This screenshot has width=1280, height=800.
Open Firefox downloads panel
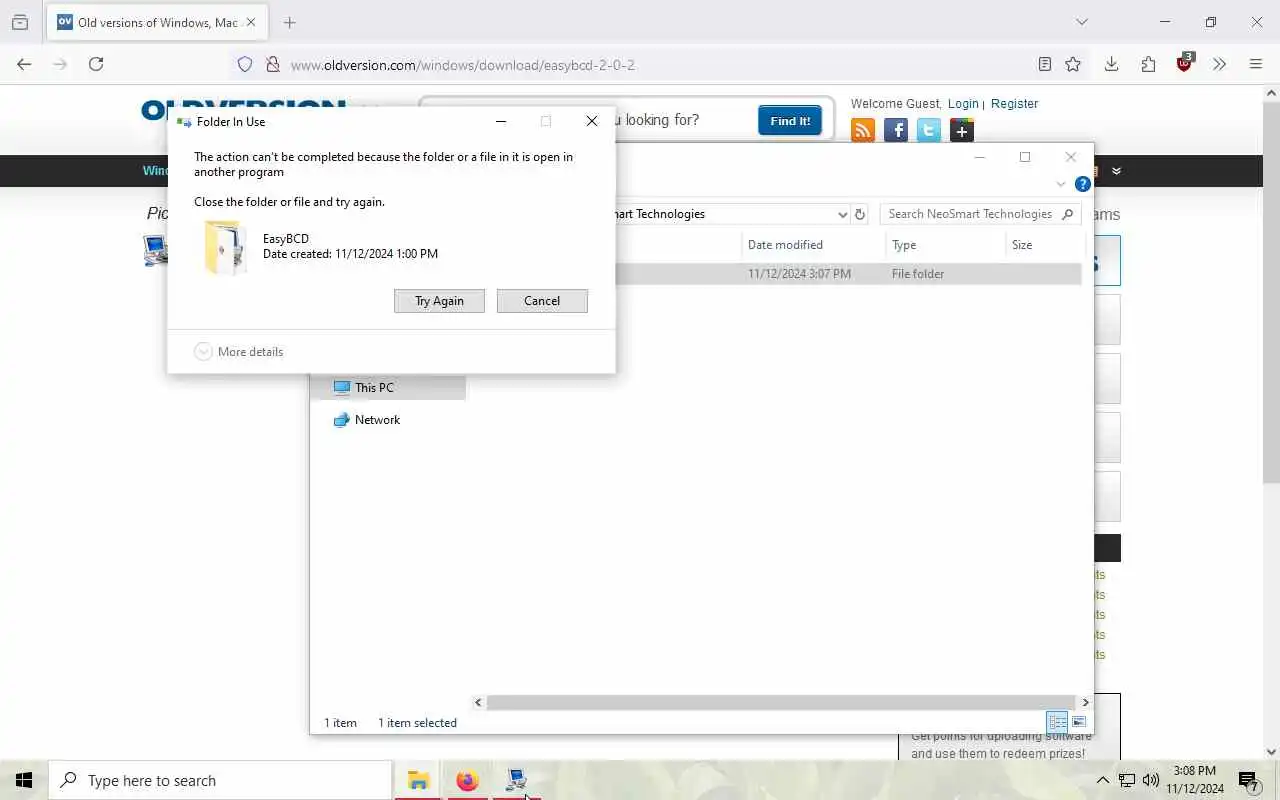coord(1111,64)
